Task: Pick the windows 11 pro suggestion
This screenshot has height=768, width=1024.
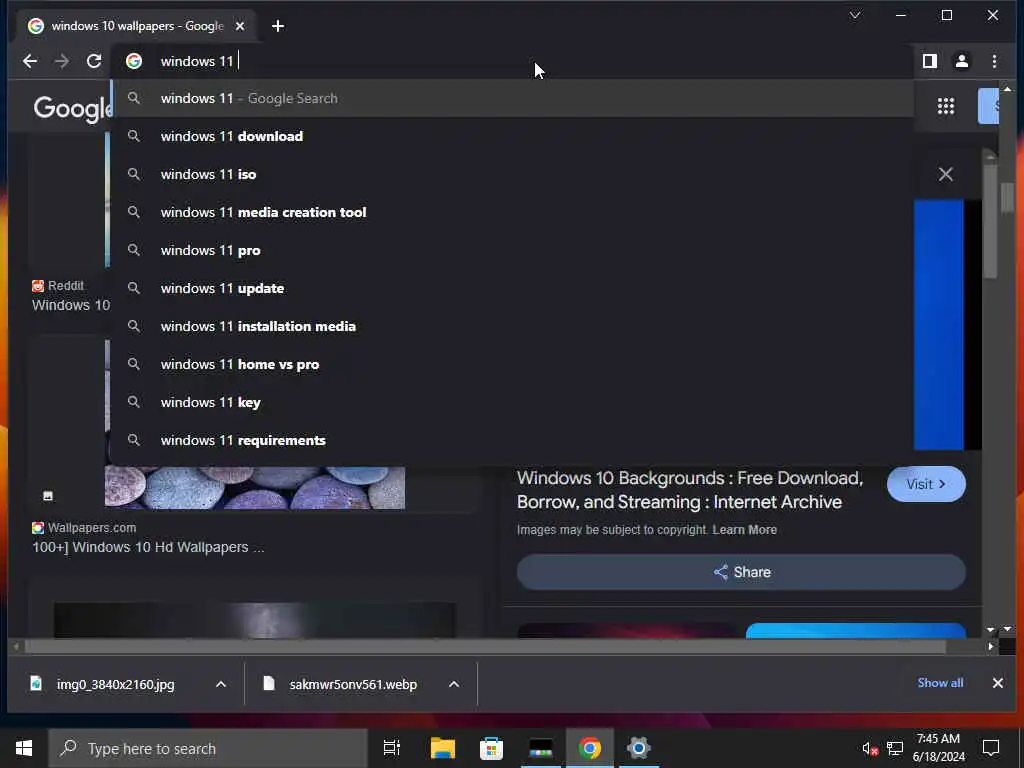Action: tap(512, 250)
